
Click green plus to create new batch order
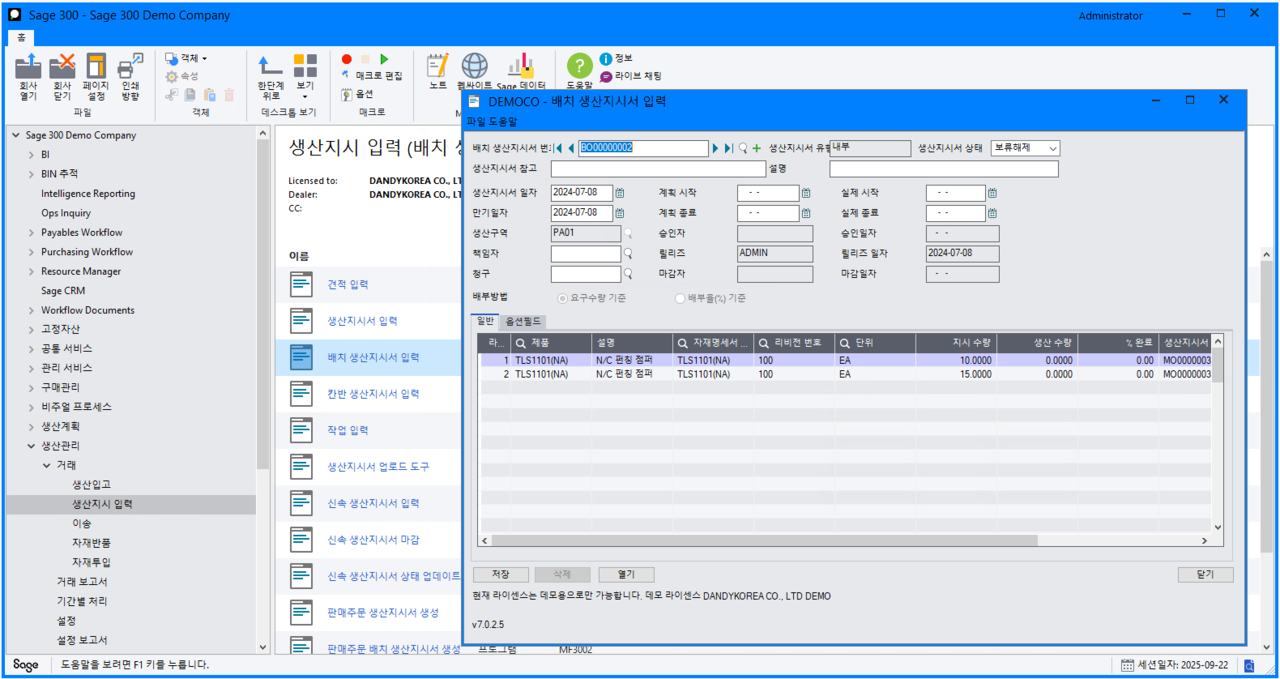(x=756, y=148)
